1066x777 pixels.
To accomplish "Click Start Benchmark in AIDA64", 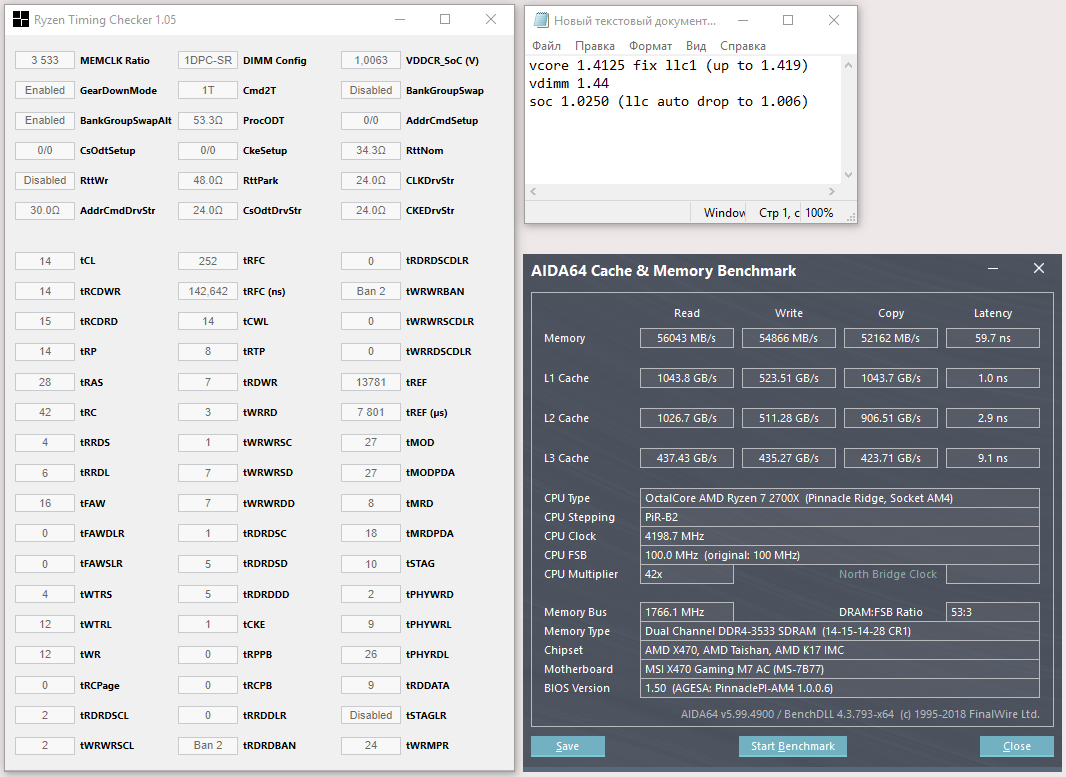I will pyautogui.click(x=793, y=746).
